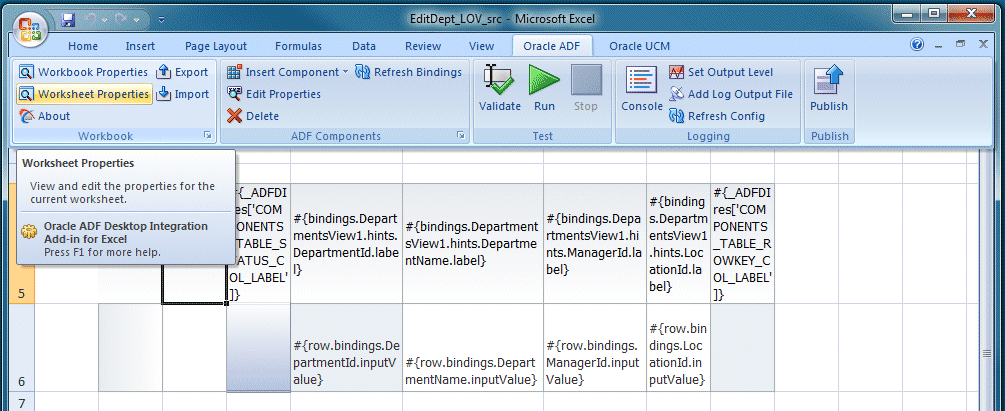Go to the Data ribbon tab
Image resolution: width=1005 pixels, height=411 pixels.
[364, 46]
